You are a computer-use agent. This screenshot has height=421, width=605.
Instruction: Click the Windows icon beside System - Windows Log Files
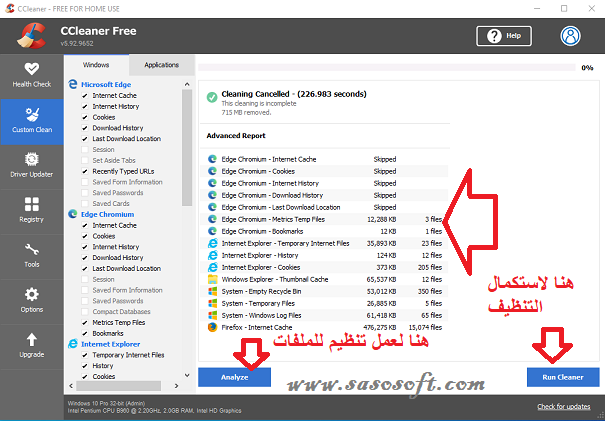[x=213, y=315]
